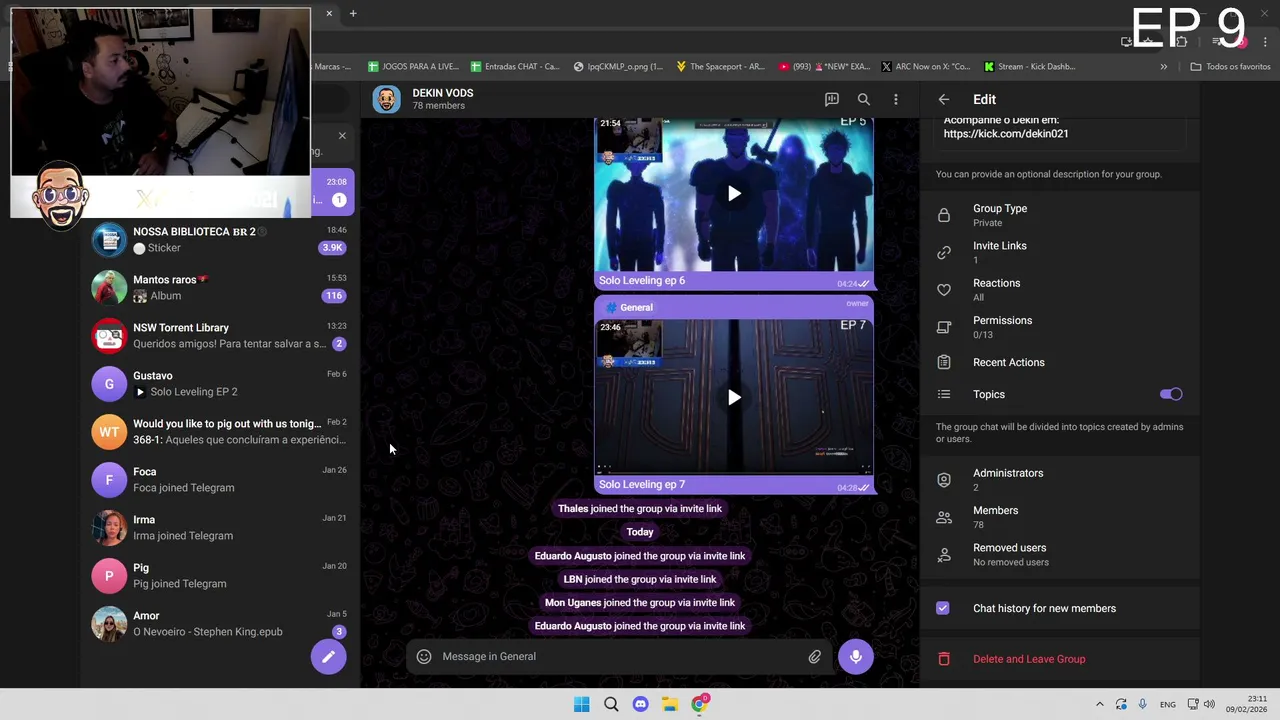This screenshot has height=720, width=1280.
Task: Attach a file with the paperclip icon
Action: point(815,656)
